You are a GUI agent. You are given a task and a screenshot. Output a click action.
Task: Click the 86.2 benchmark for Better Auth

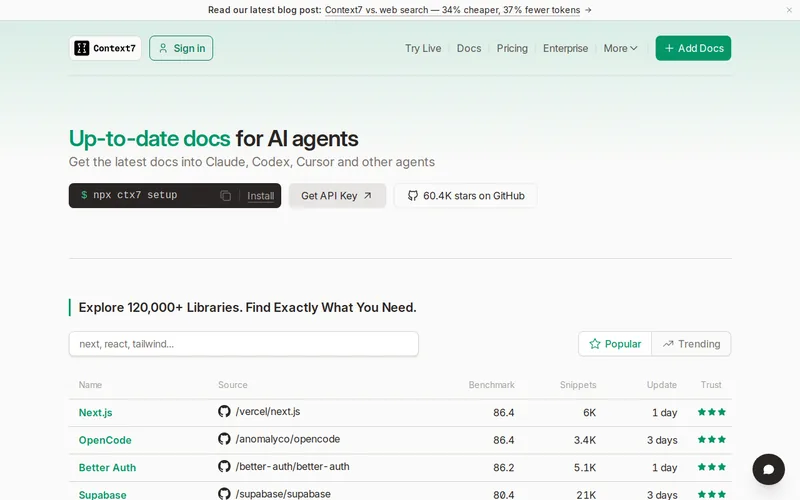[504, 467]
